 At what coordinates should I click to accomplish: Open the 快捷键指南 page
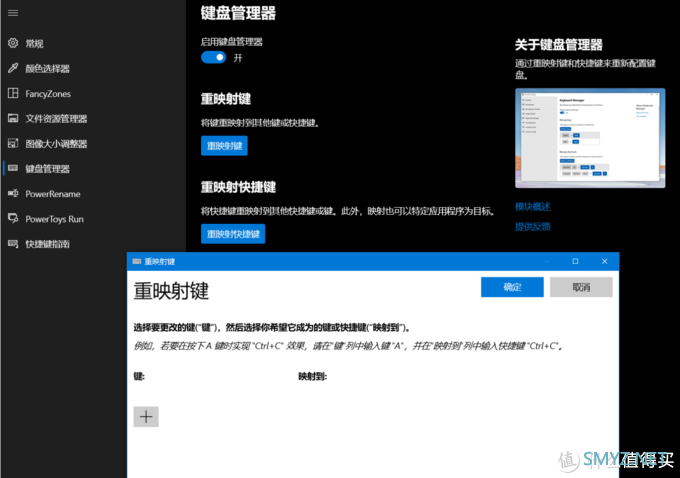click(x=47, y=244)
